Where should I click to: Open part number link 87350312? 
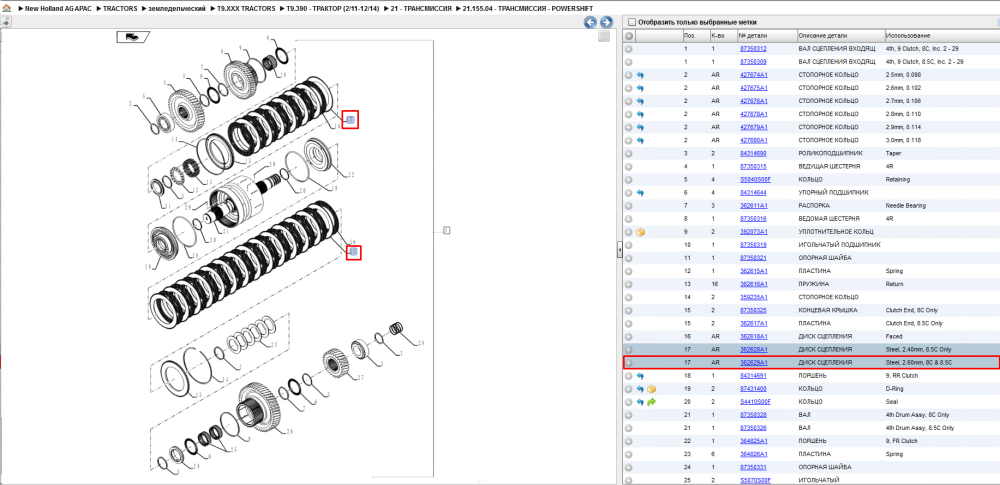753,48
